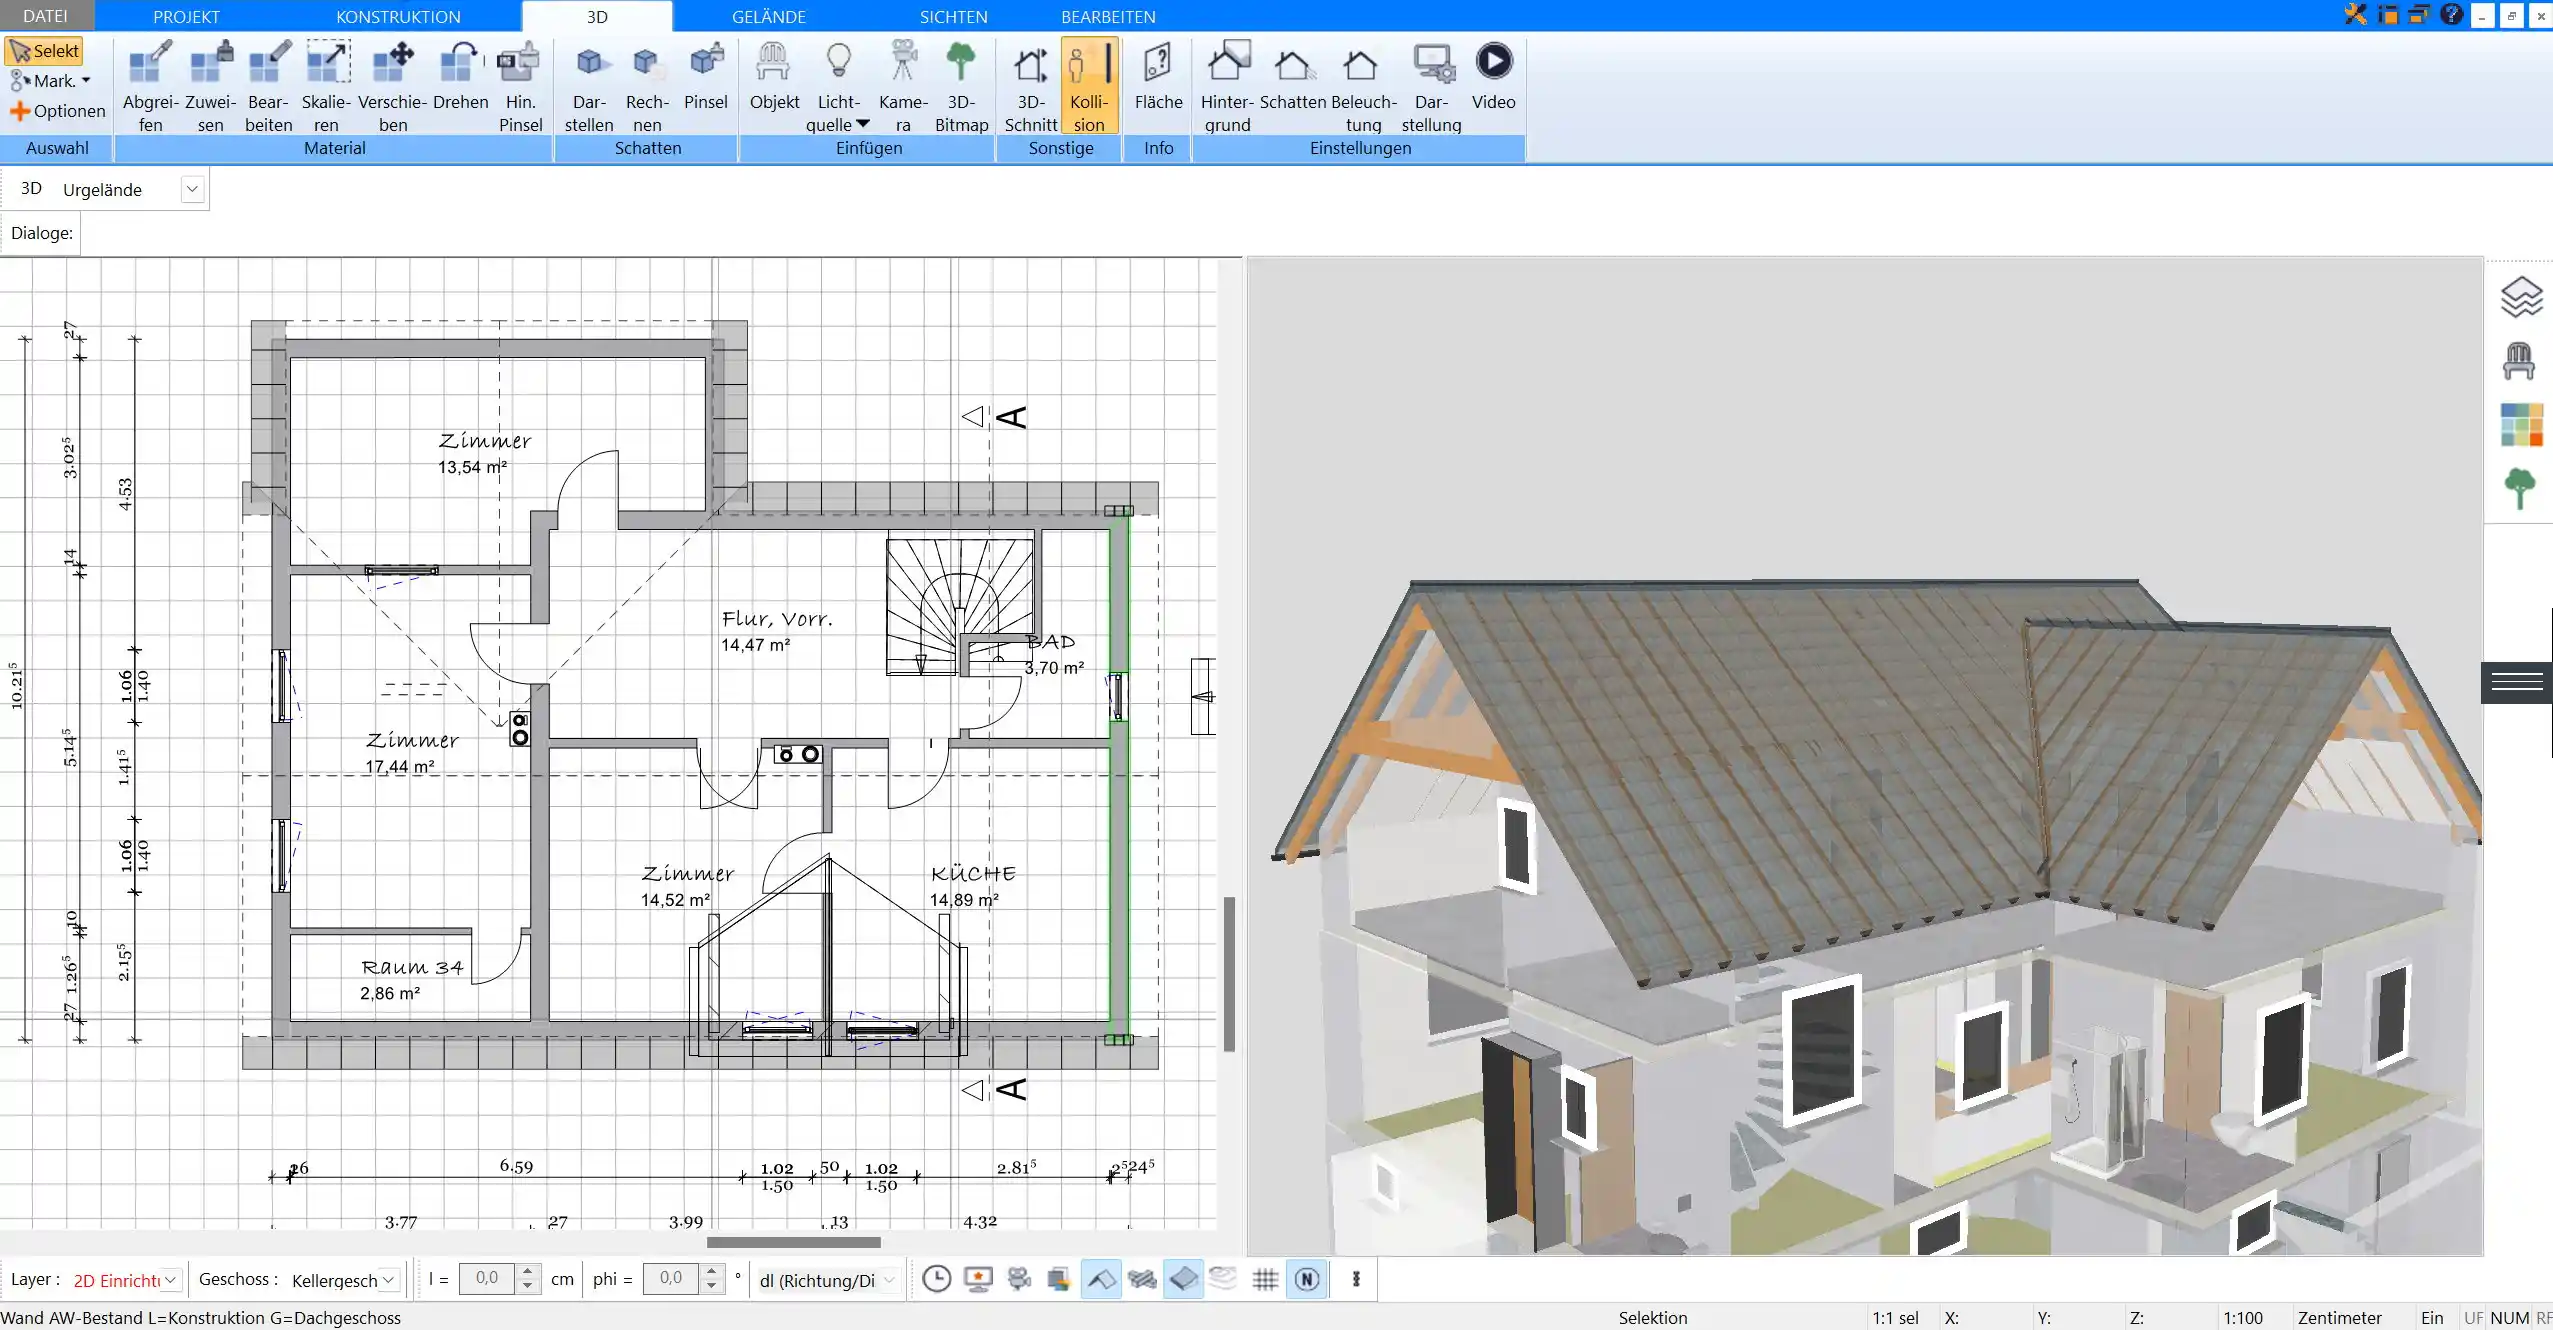The image size is (2553, 1330).
Task: Activate the Selekt selection tool
Action: coord(44,51)
